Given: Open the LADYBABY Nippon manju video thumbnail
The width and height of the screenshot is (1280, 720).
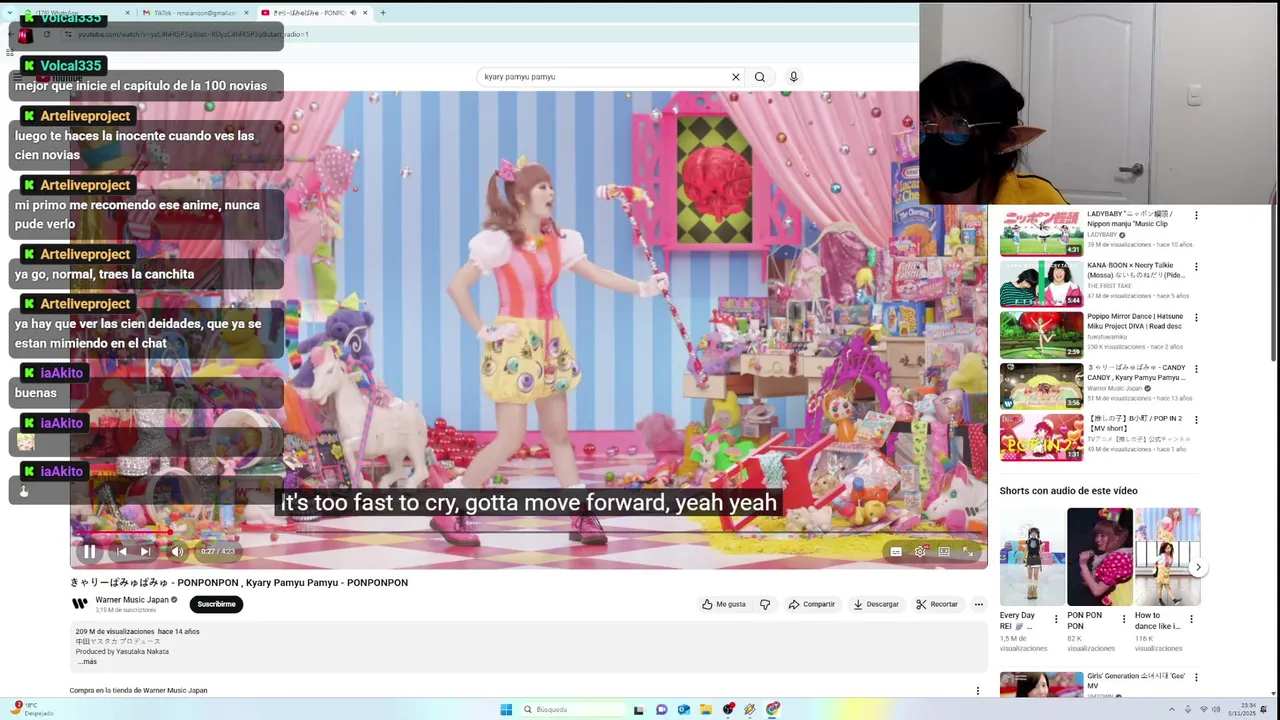Looking at the screenshot, I should coord(1041,233).
